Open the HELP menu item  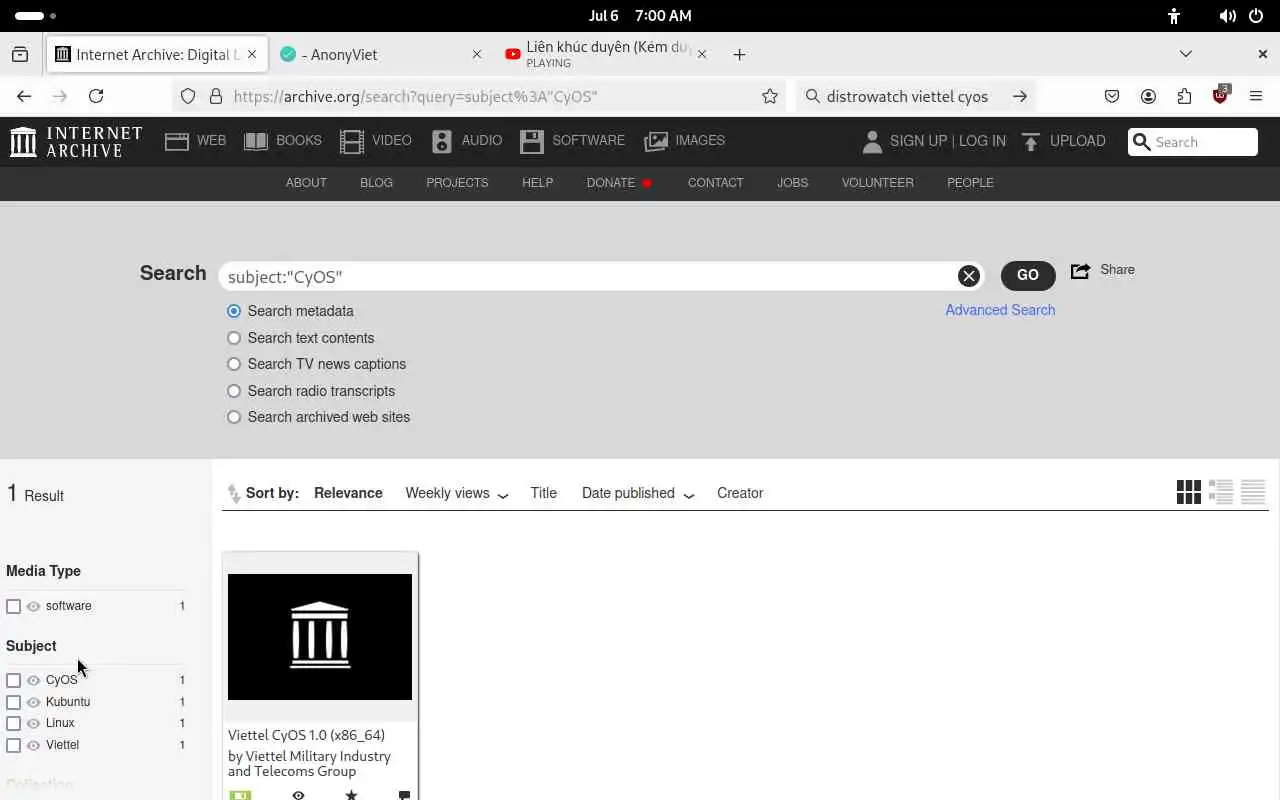click(537, 183)
